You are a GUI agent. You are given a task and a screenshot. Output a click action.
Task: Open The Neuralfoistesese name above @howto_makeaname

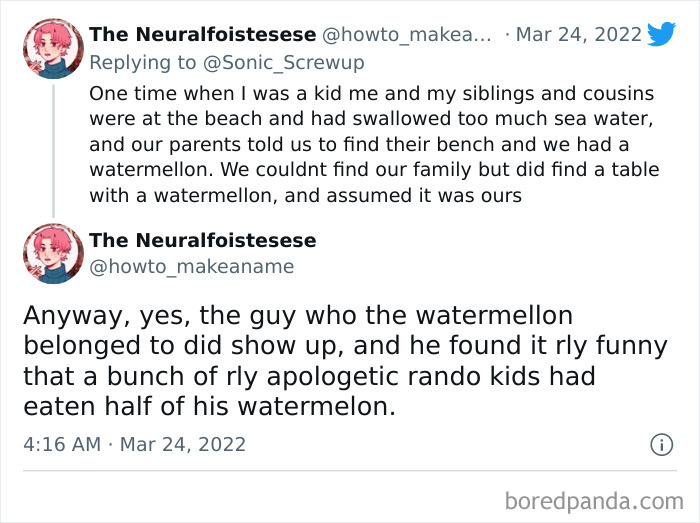click(202, 241)
